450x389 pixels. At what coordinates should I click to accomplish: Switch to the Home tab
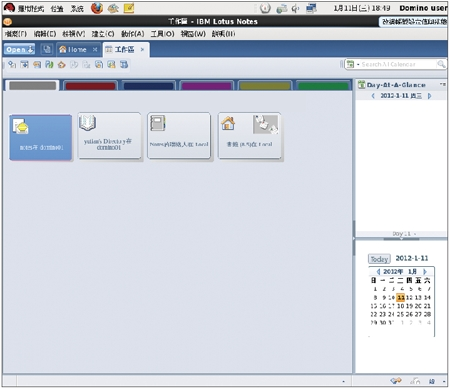click(73, 50)
